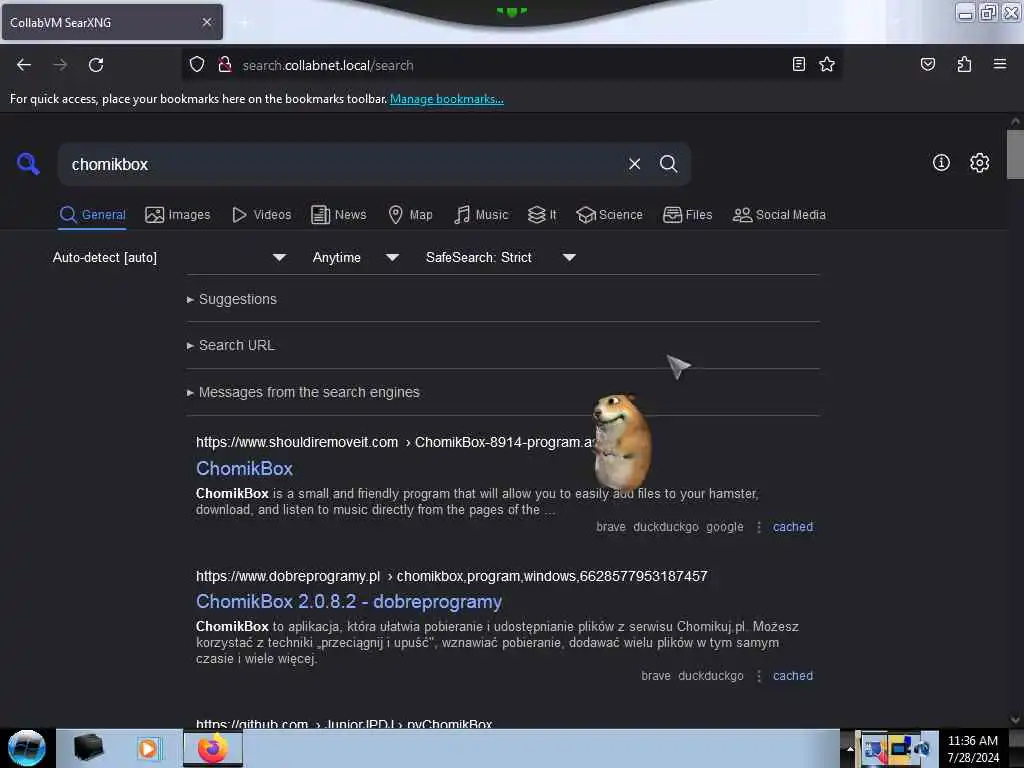Image resolution: width=1024 pixels, height=768 pixels.
Task: Reload the page with the refresh icon
Action: [x=96, y=65]
